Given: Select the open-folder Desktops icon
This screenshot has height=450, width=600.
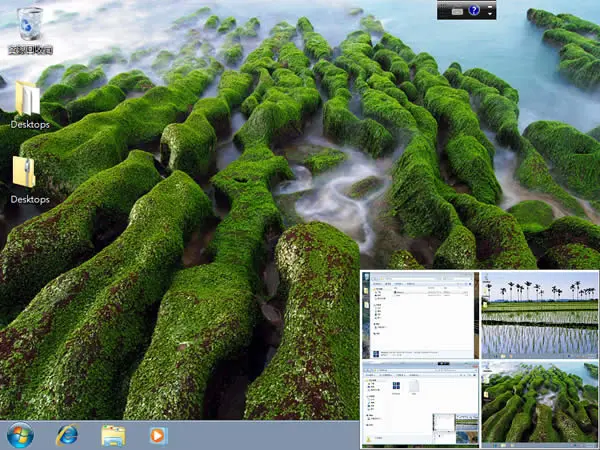Looking at the screenshot, I should tap(28, 98).
